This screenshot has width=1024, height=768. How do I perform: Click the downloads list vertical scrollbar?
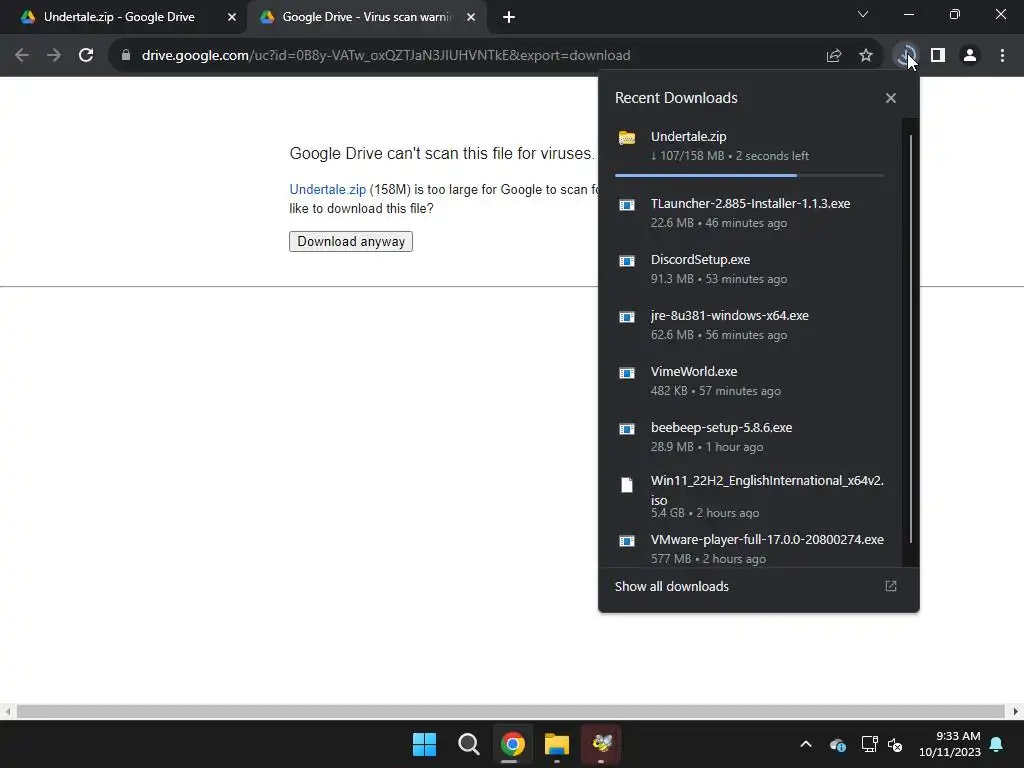point(910,340)
